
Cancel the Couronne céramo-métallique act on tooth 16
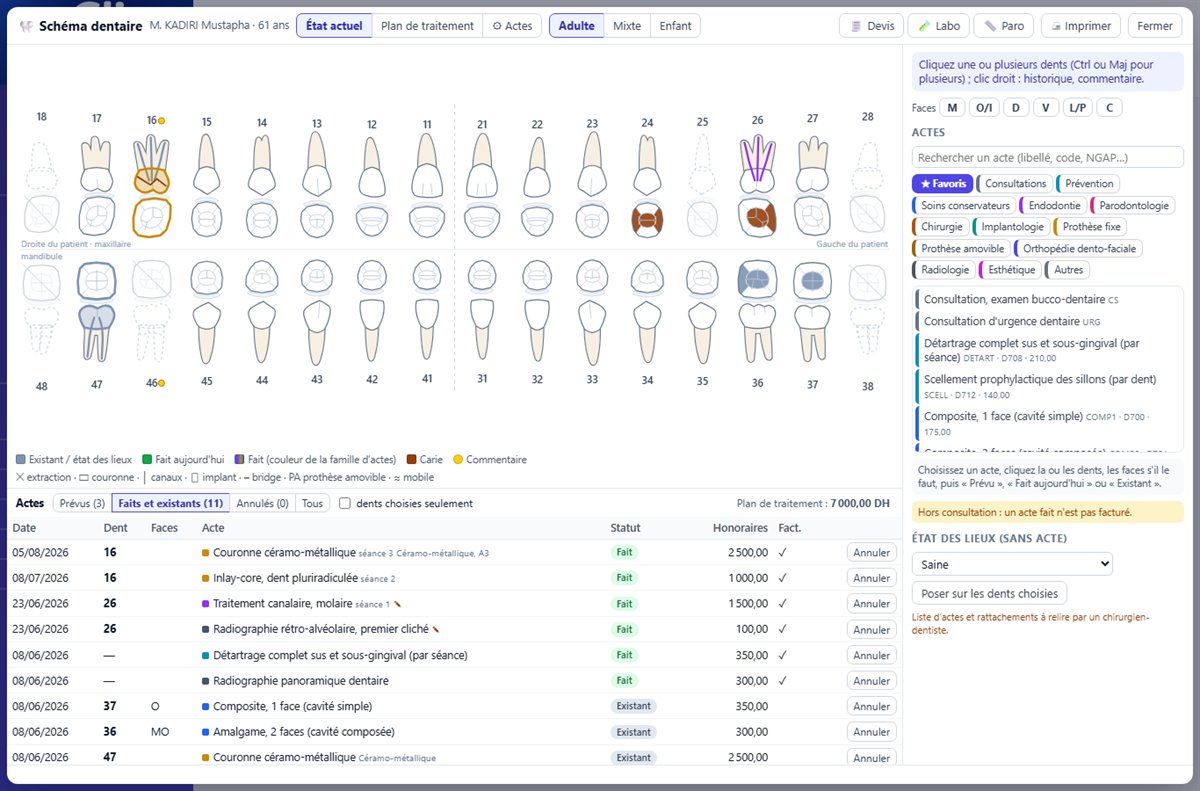(x=872, y=553)
